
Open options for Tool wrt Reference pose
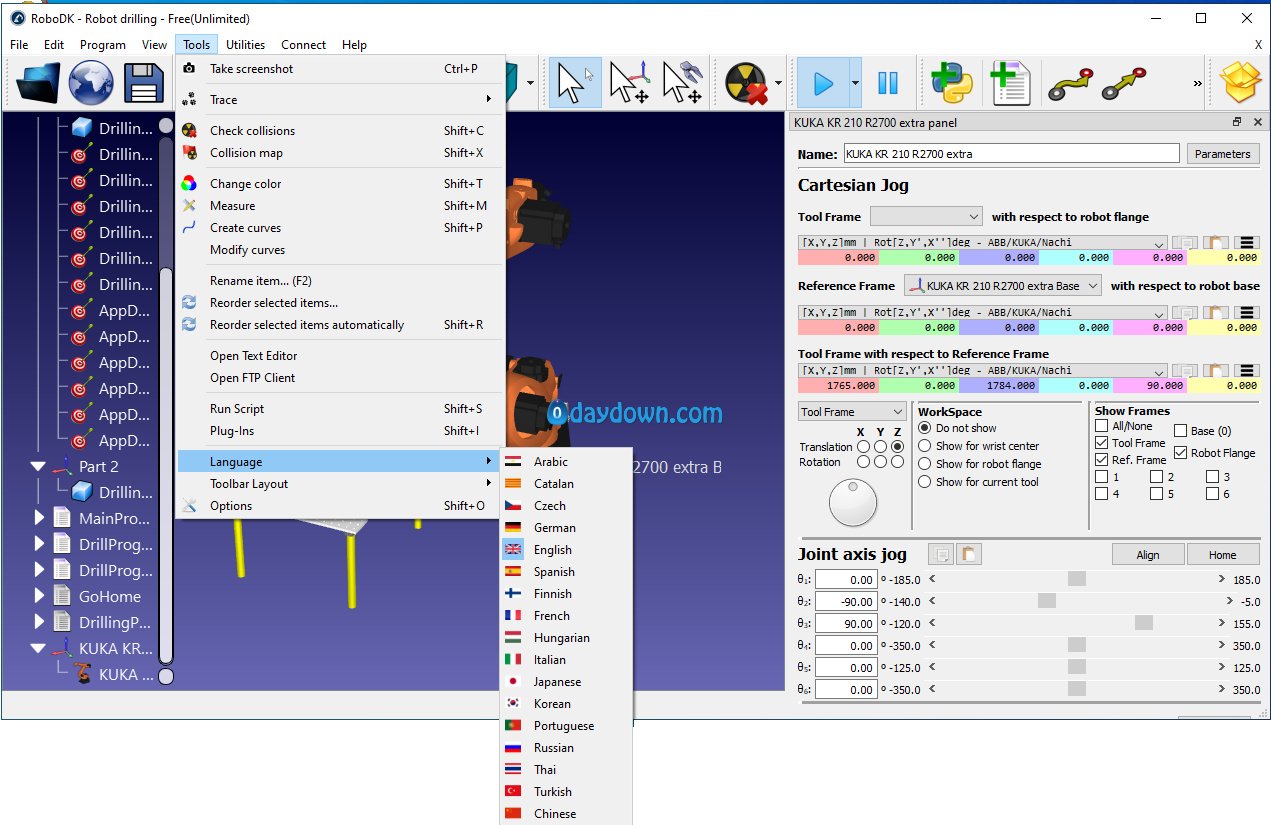click(1245, 370)
